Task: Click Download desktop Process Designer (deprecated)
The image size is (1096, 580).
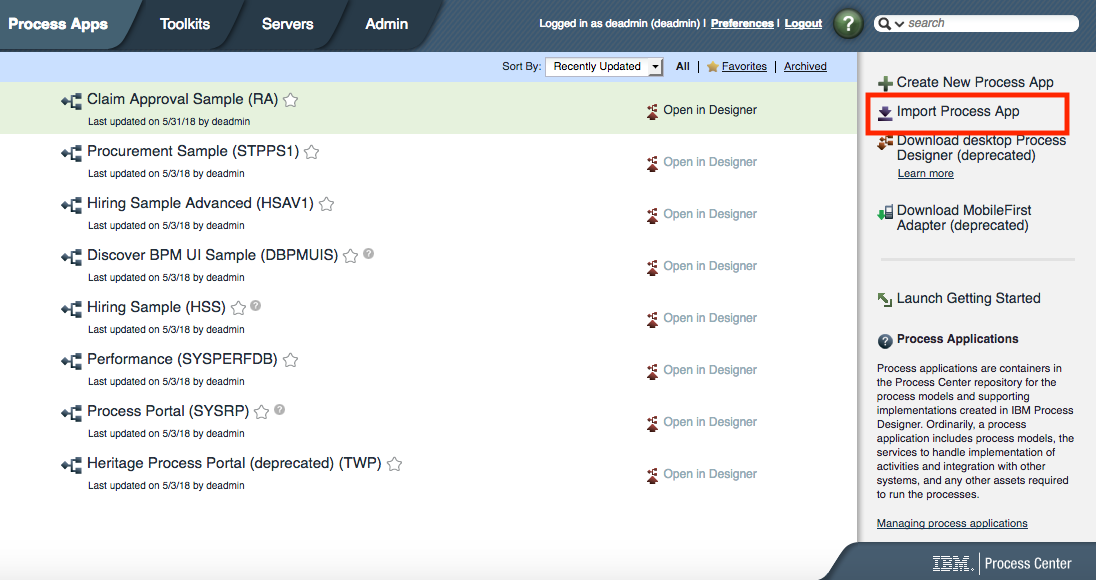Action: point(981,147)
